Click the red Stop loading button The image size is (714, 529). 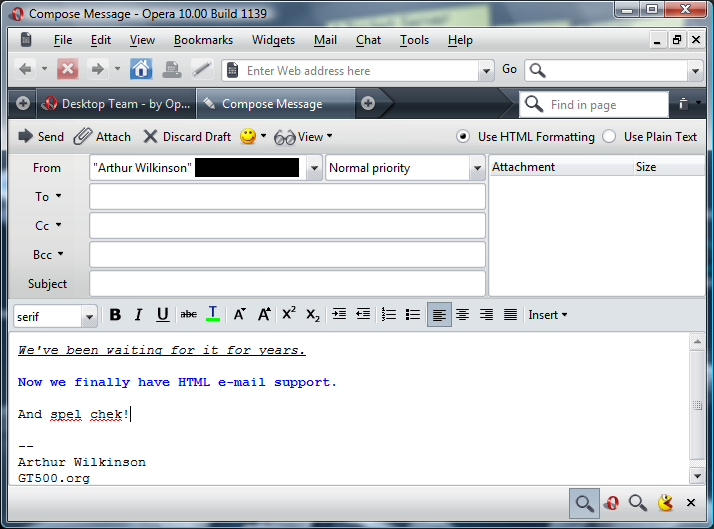67,70
